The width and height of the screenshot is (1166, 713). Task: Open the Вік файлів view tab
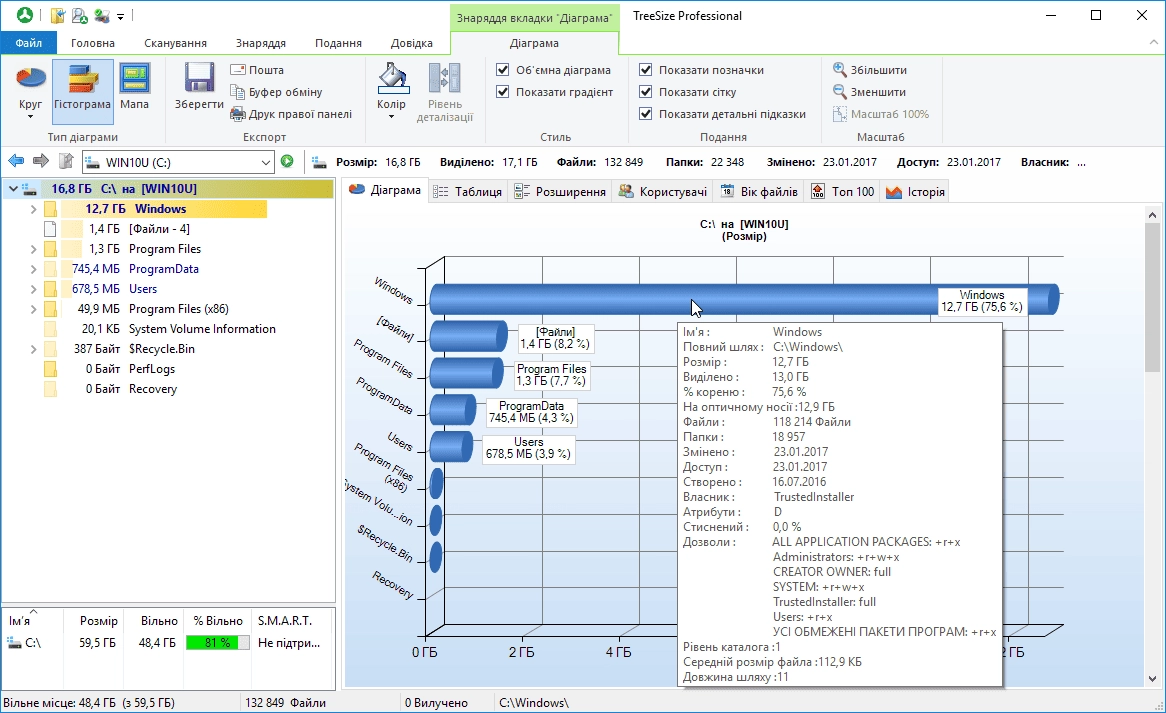point(759,192)
